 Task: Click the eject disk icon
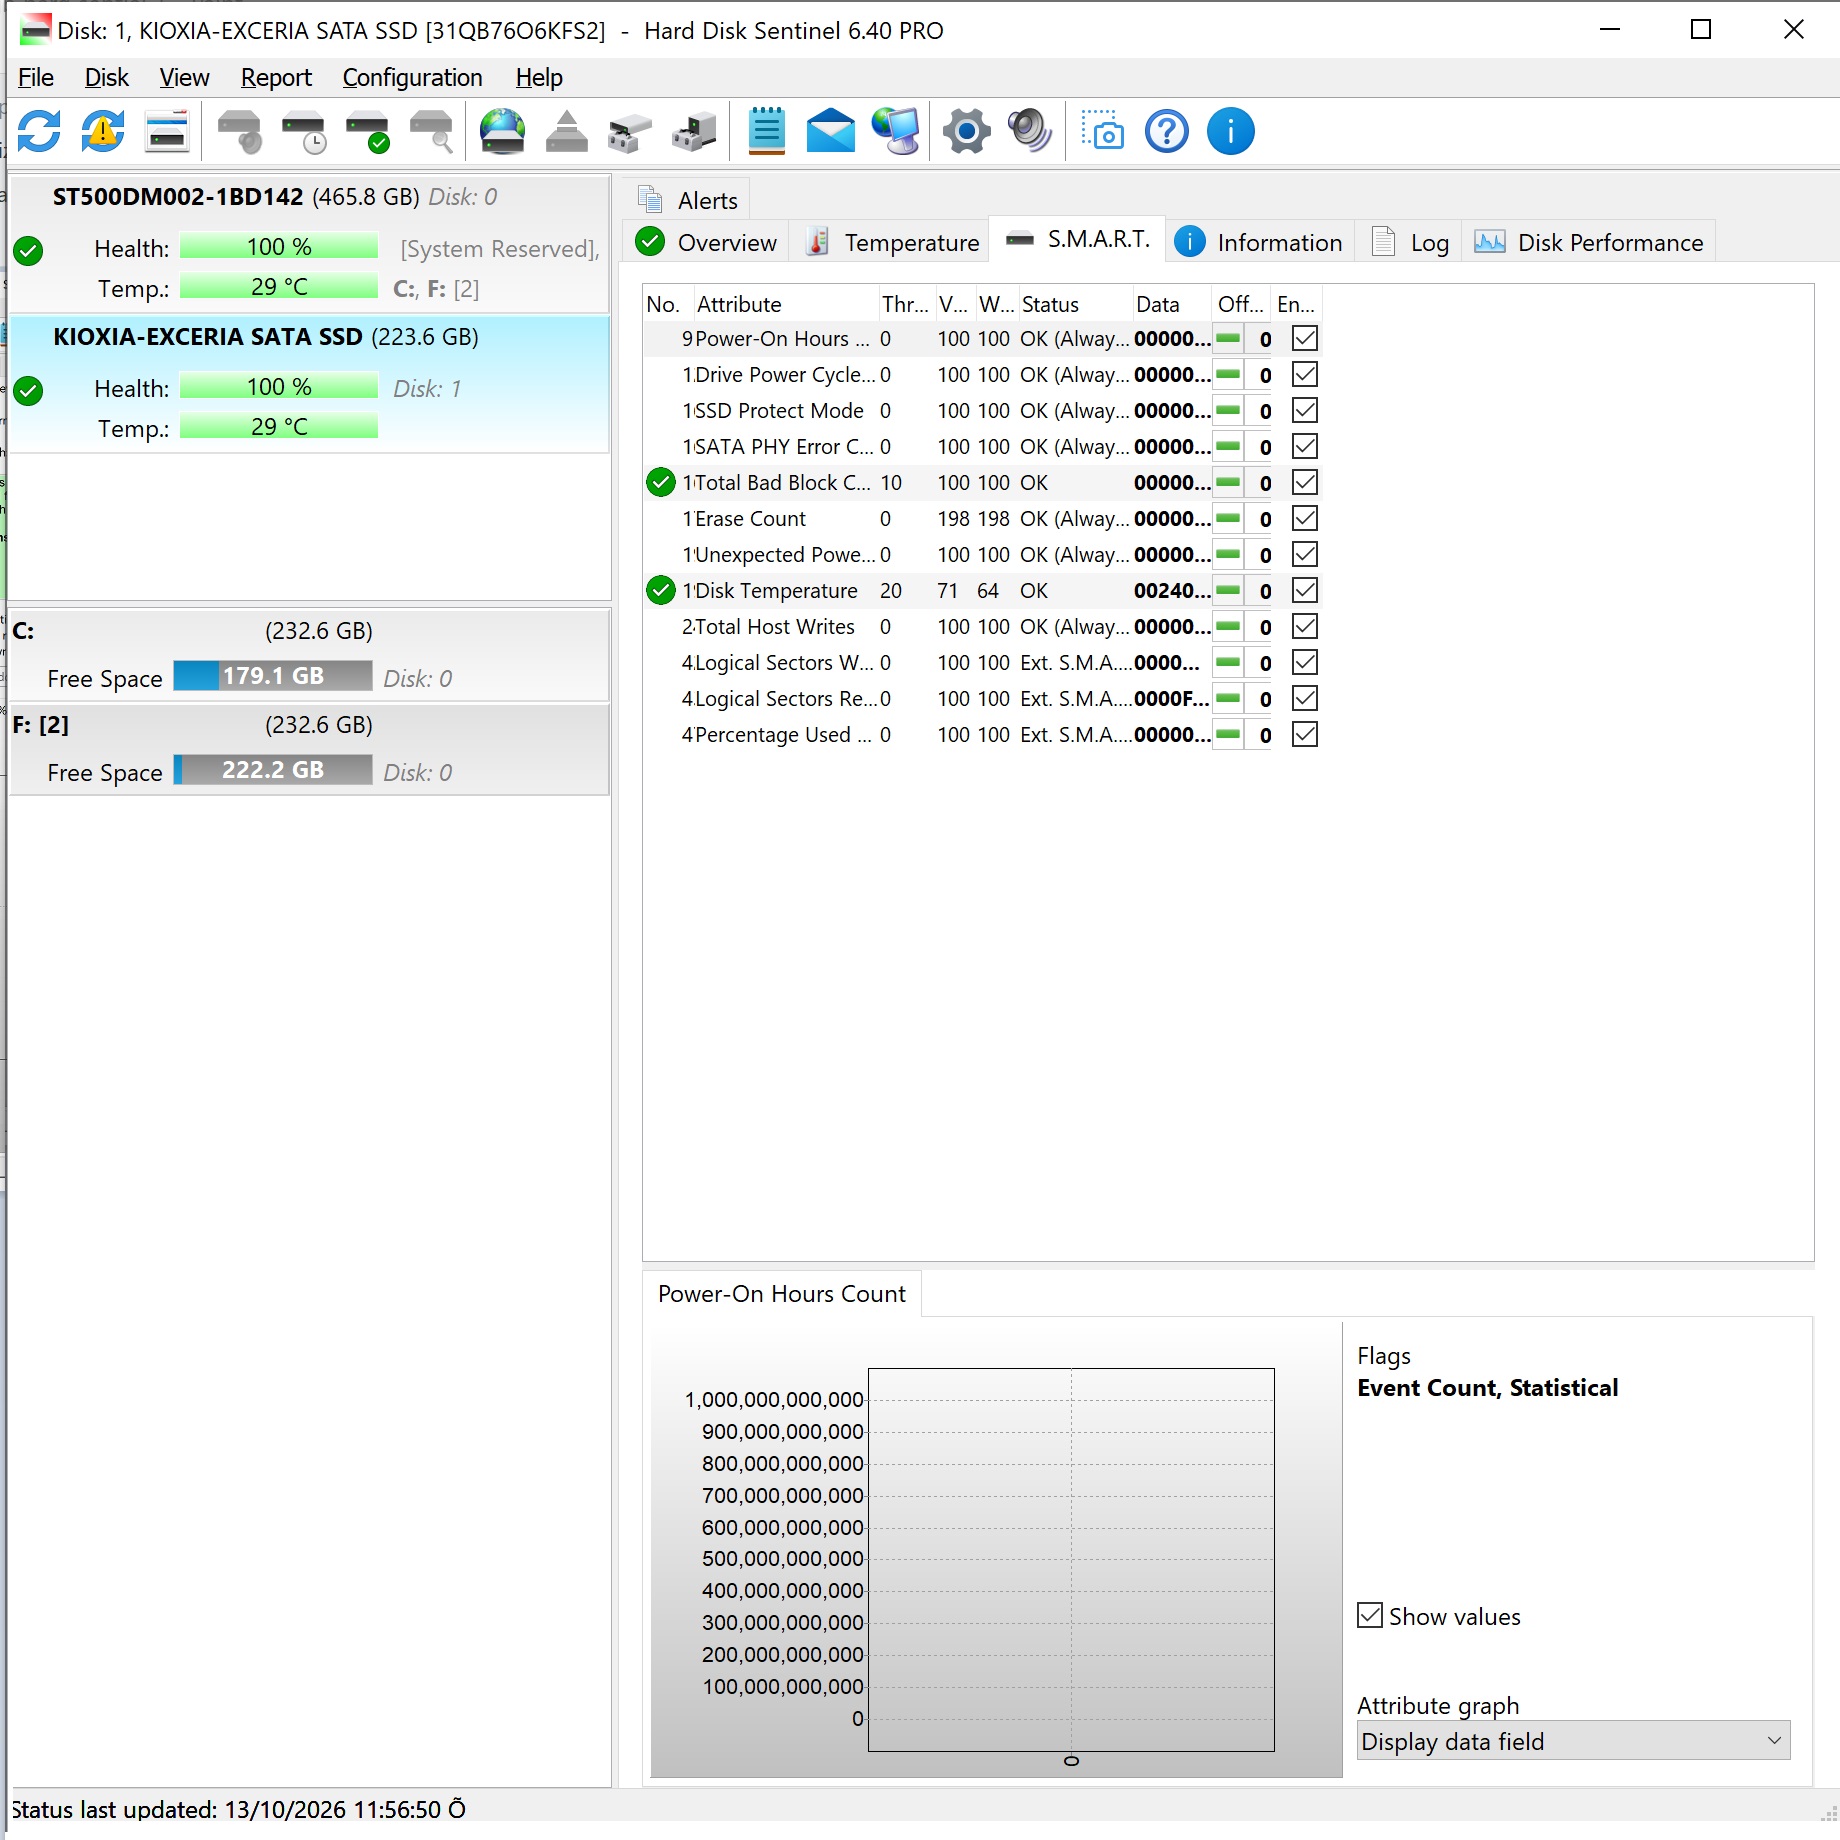(566, 131)
